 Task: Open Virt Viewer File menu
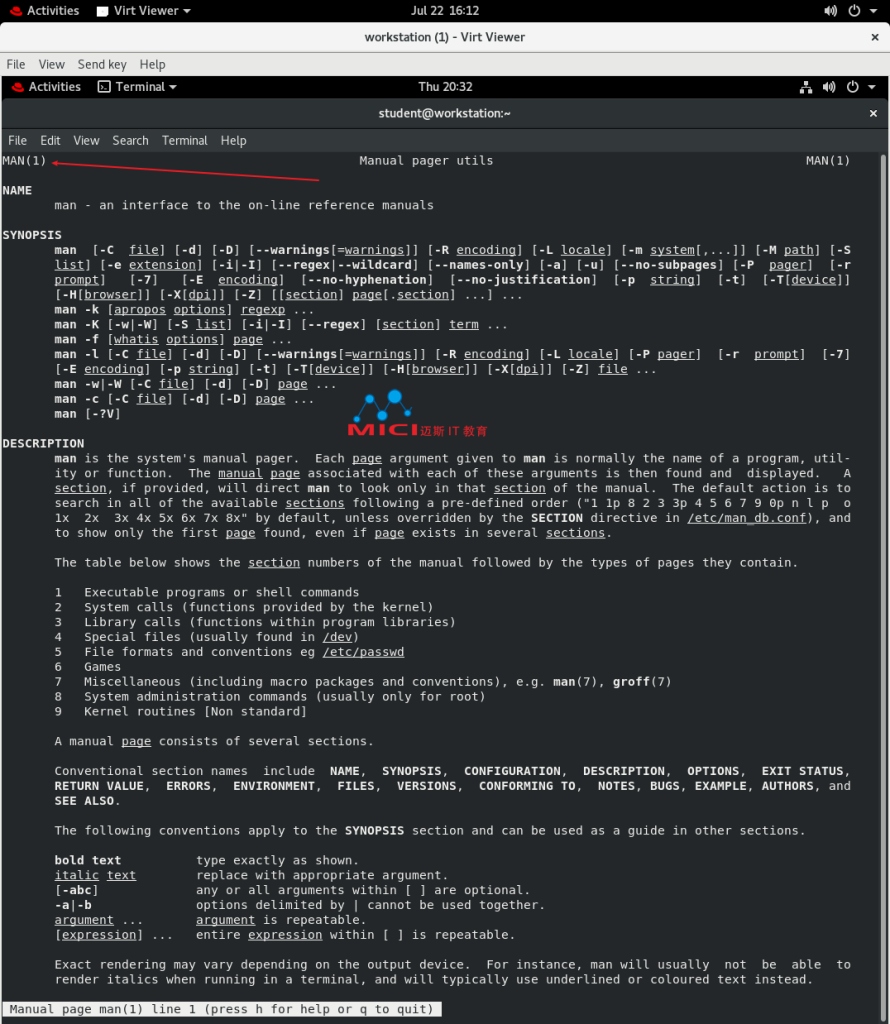(x=16, y=64)
